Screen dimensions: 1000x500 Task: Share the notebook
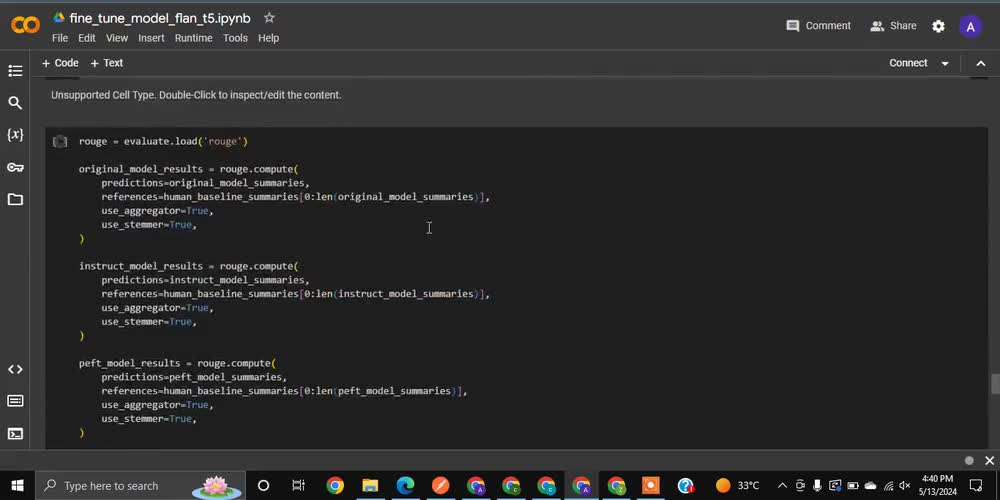click(x=893, y=26)
